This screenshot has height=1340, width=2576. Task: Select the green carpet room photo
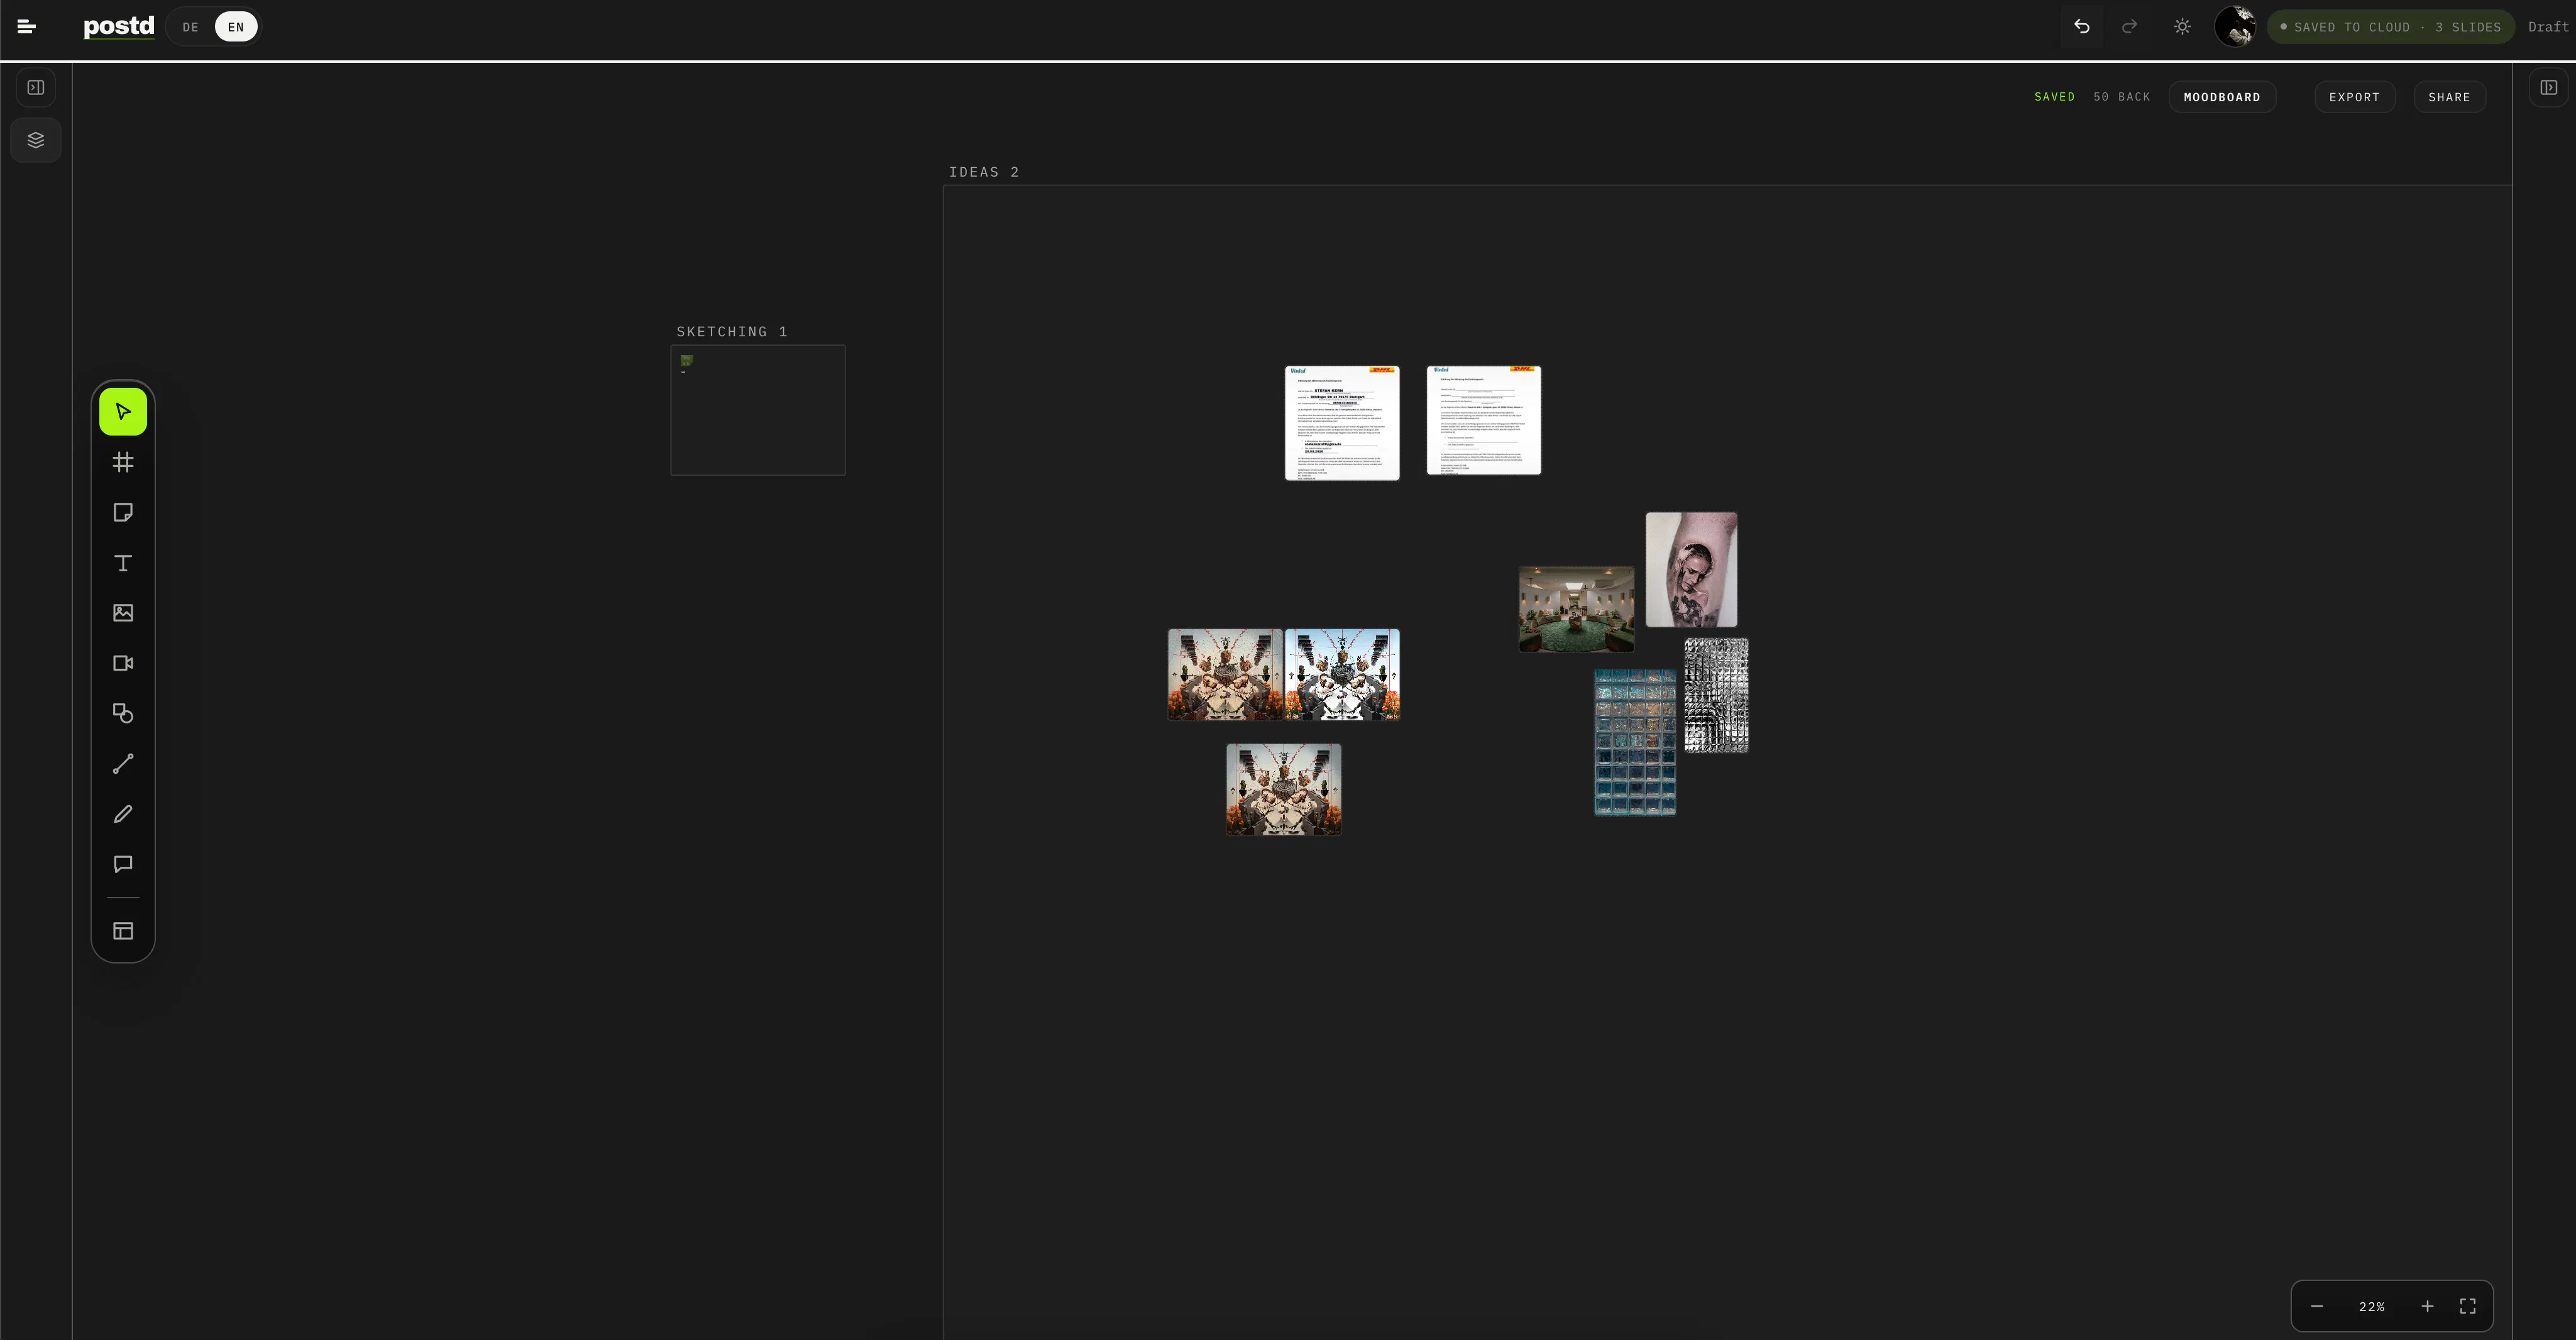click(1577, 609)
